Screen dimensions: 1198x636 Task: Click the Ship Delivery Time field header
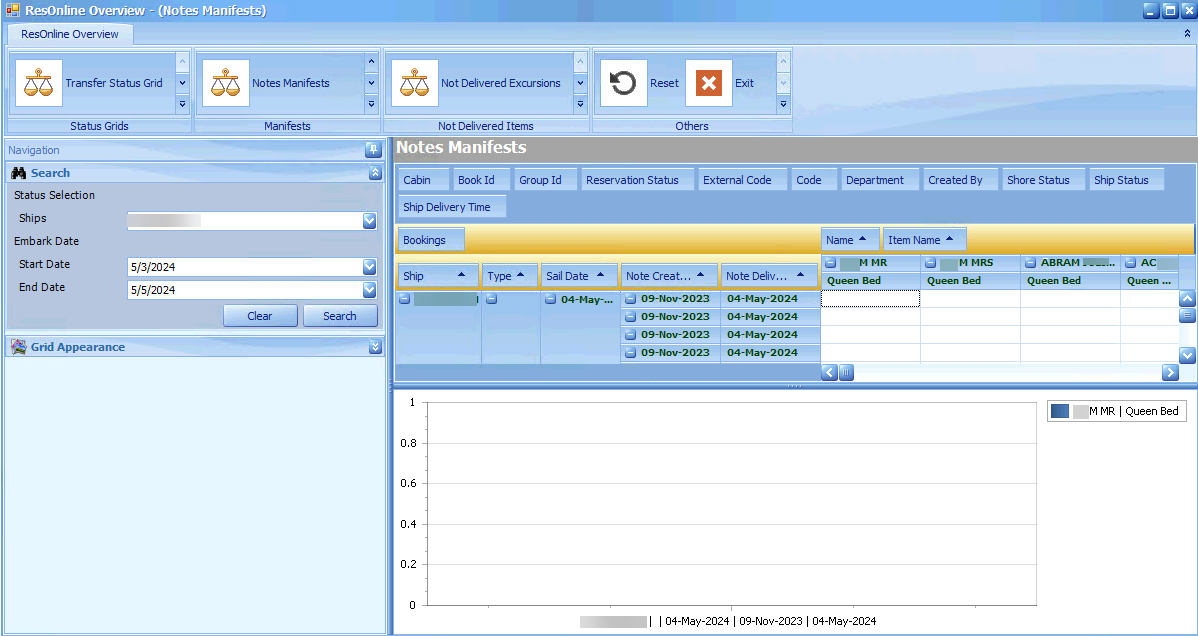pos(452,206)
